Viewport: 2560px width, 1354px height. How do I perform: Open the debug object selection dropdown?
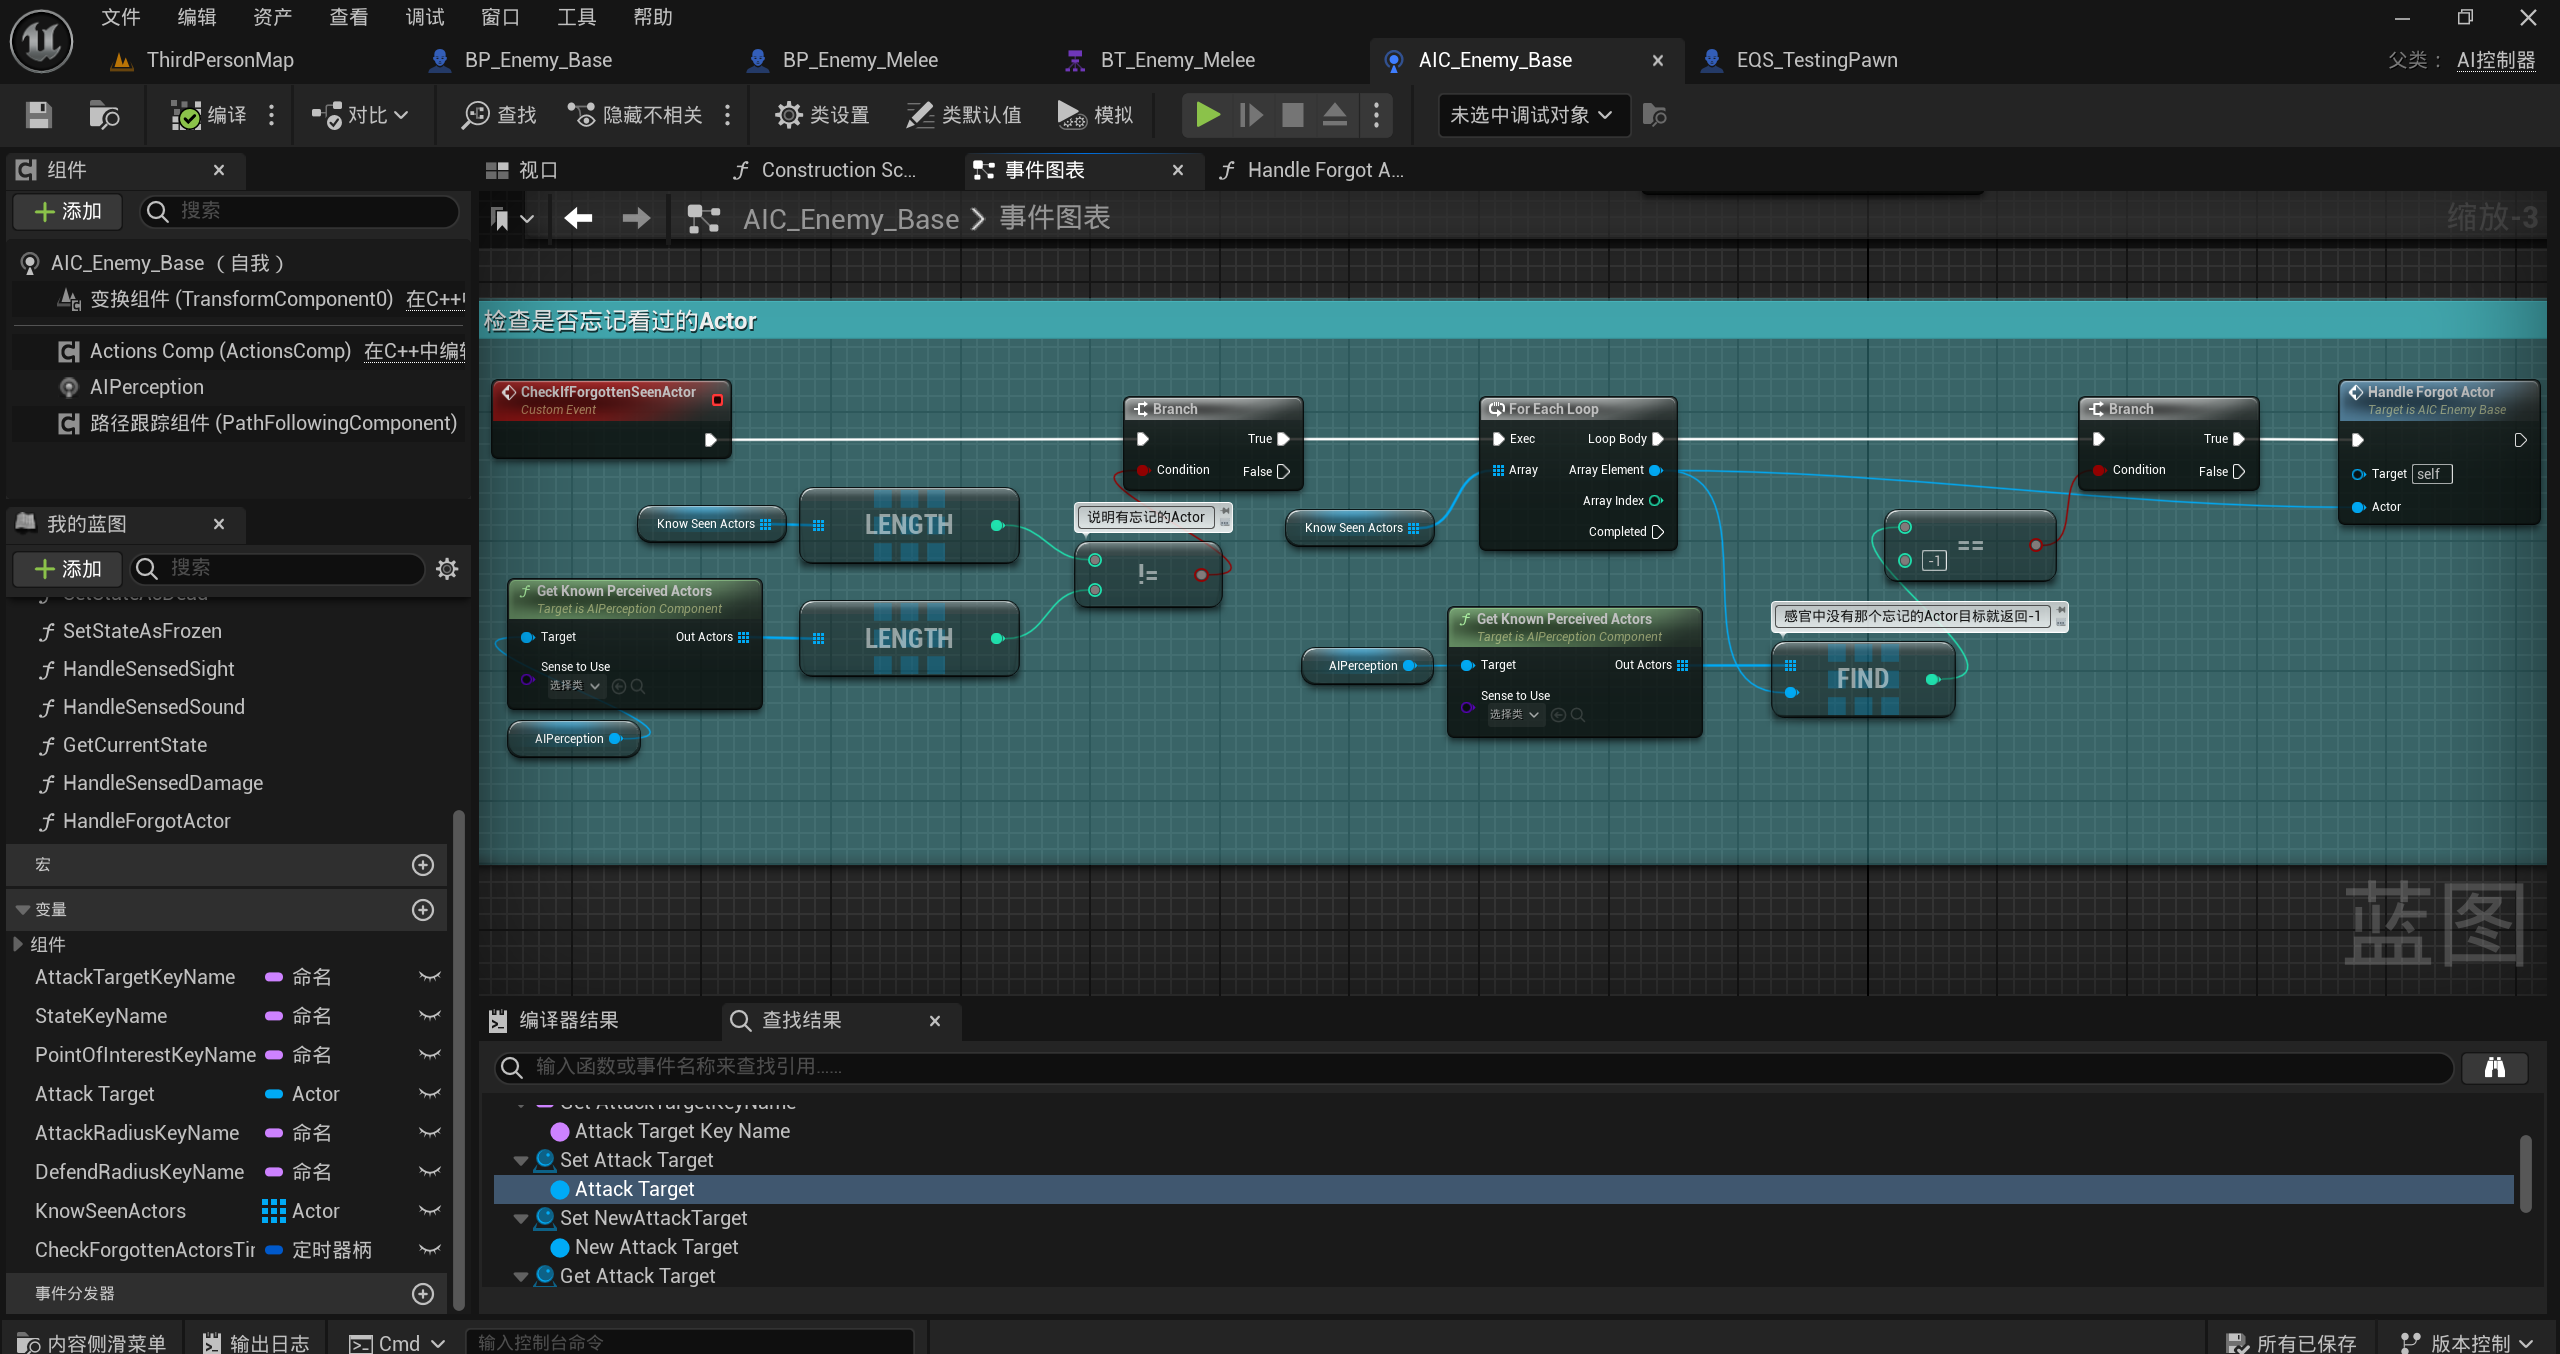pos(1531,115)
